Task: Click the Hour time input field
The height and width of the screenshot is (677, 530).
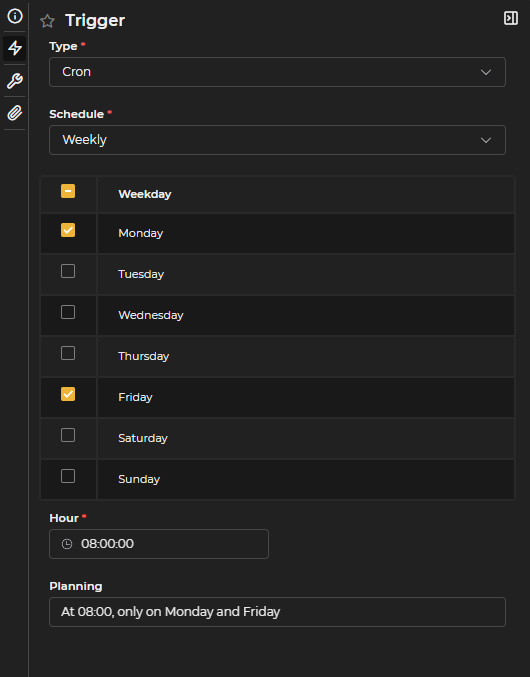Action: point(159,544)
